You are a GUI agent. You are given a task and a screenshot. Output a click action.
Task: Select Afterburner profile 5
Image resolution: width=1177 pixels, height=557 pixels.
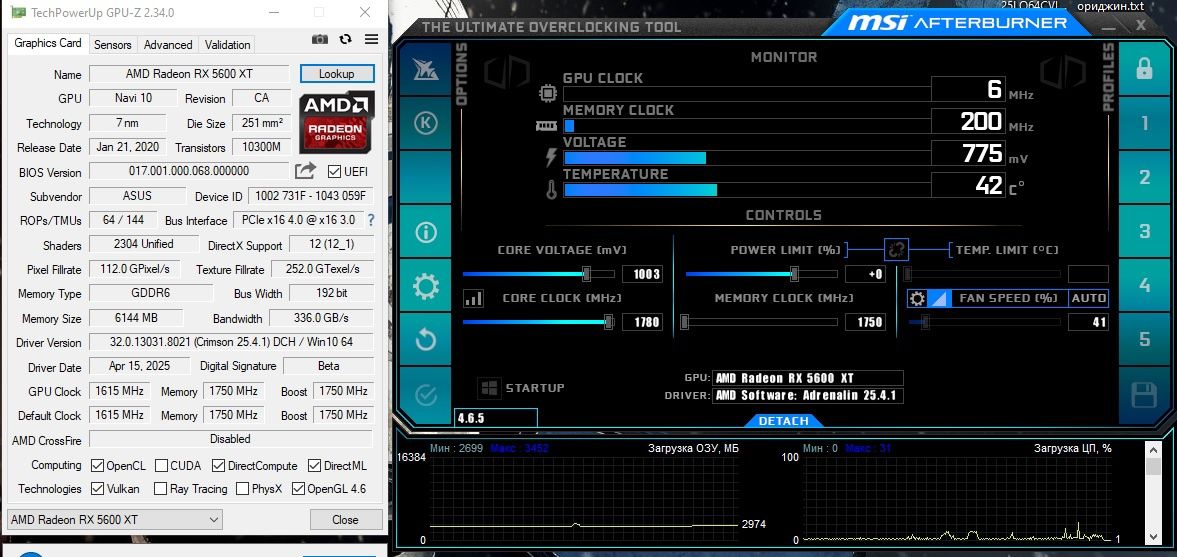1144,339
